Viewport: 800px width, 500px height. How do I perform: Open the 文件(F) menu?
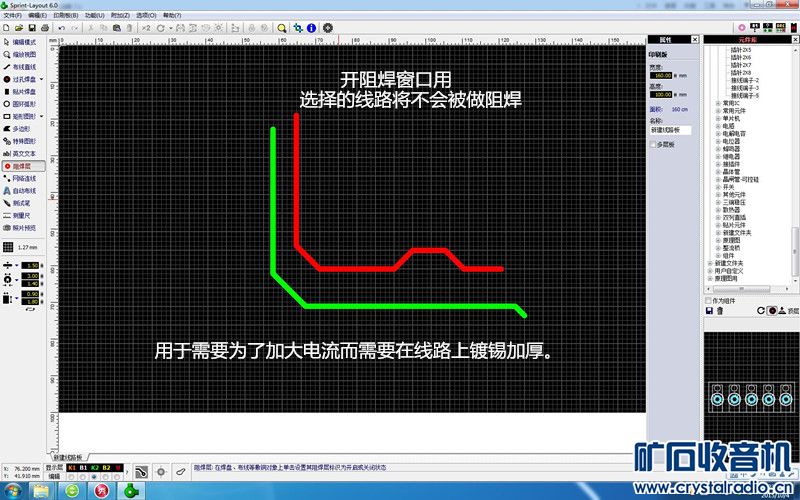click(x=12, y=16)
